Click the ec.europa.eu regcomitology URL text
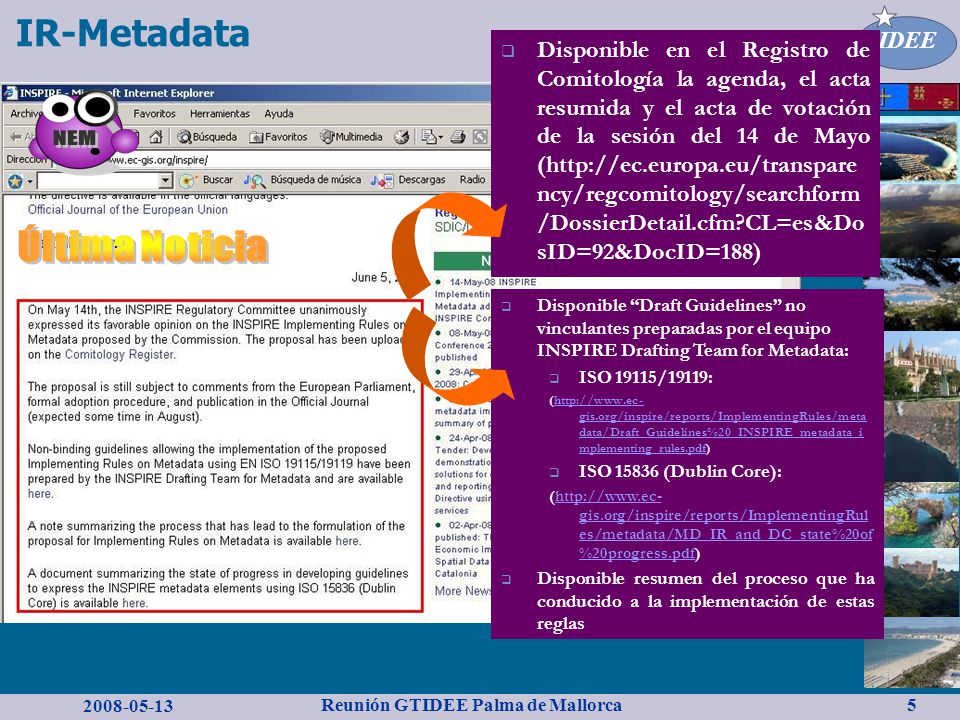Image resolution: width=960 pixels, height=720 pixels. [x=700, y=208]
